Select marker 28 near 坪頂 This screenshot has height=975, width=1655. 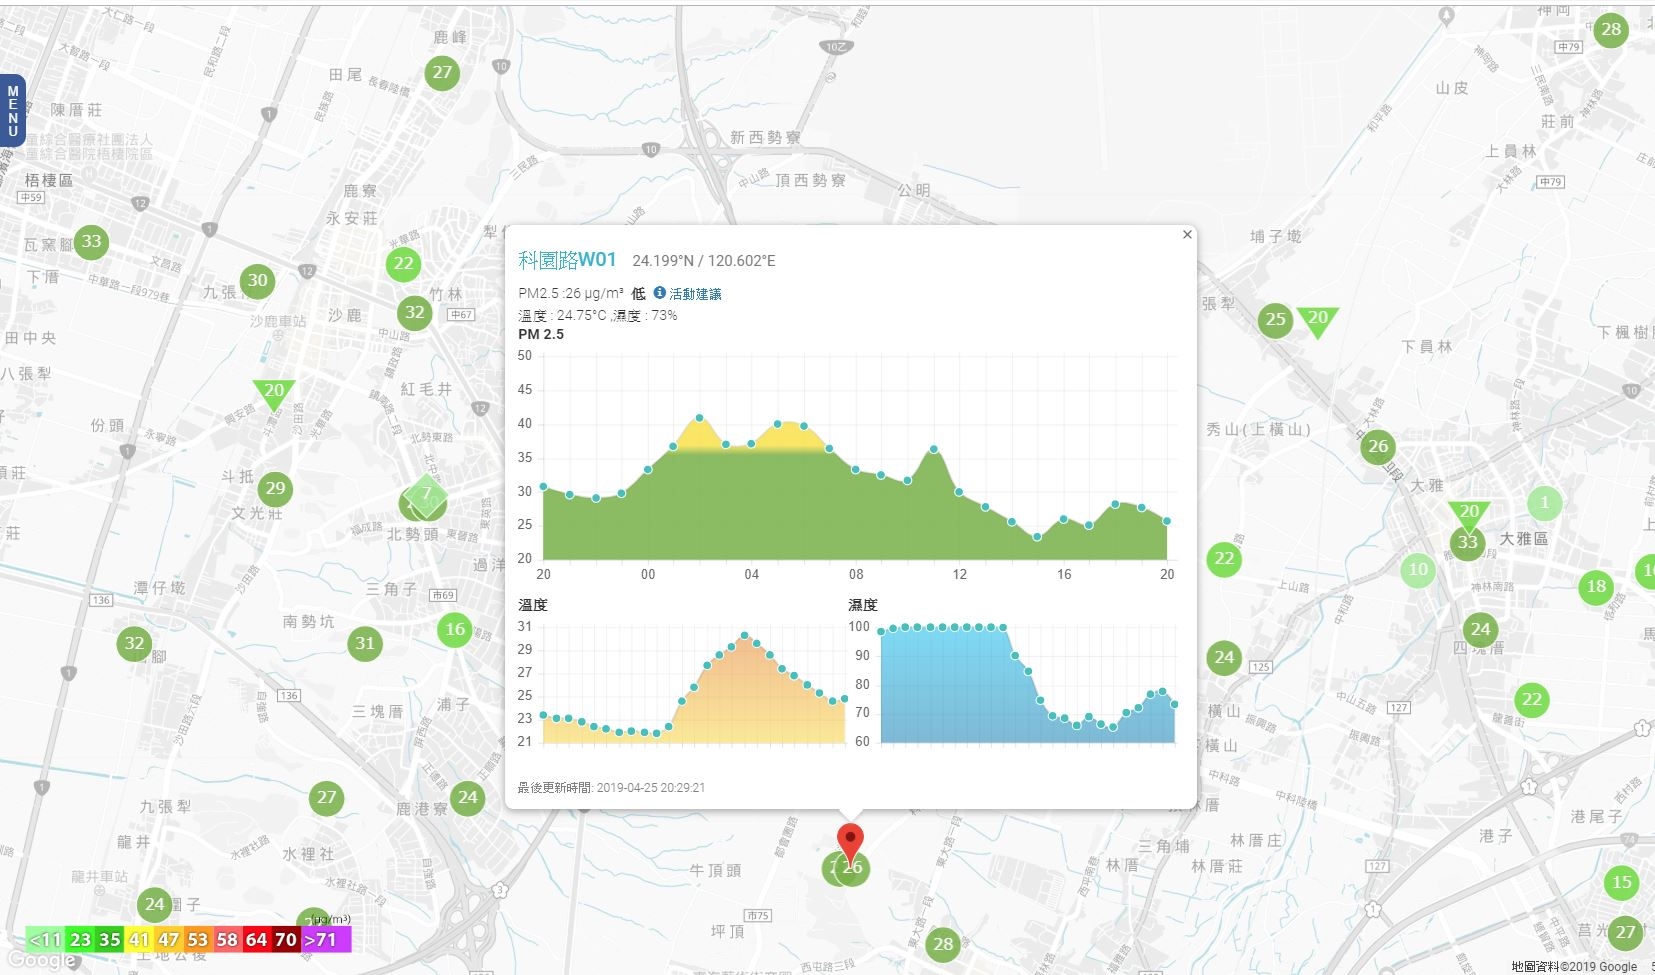(943, 944)
